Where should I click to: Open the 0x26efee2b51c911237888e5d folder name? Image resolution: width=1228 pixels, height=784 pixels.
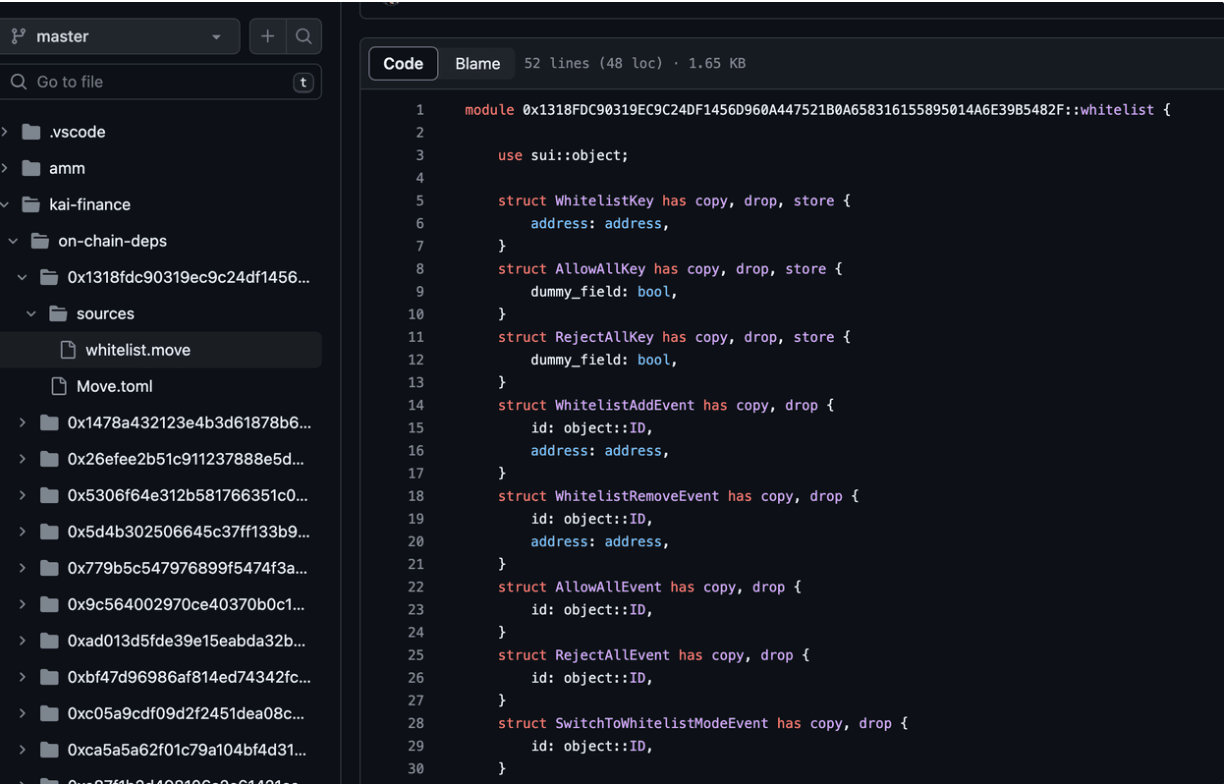186,459
